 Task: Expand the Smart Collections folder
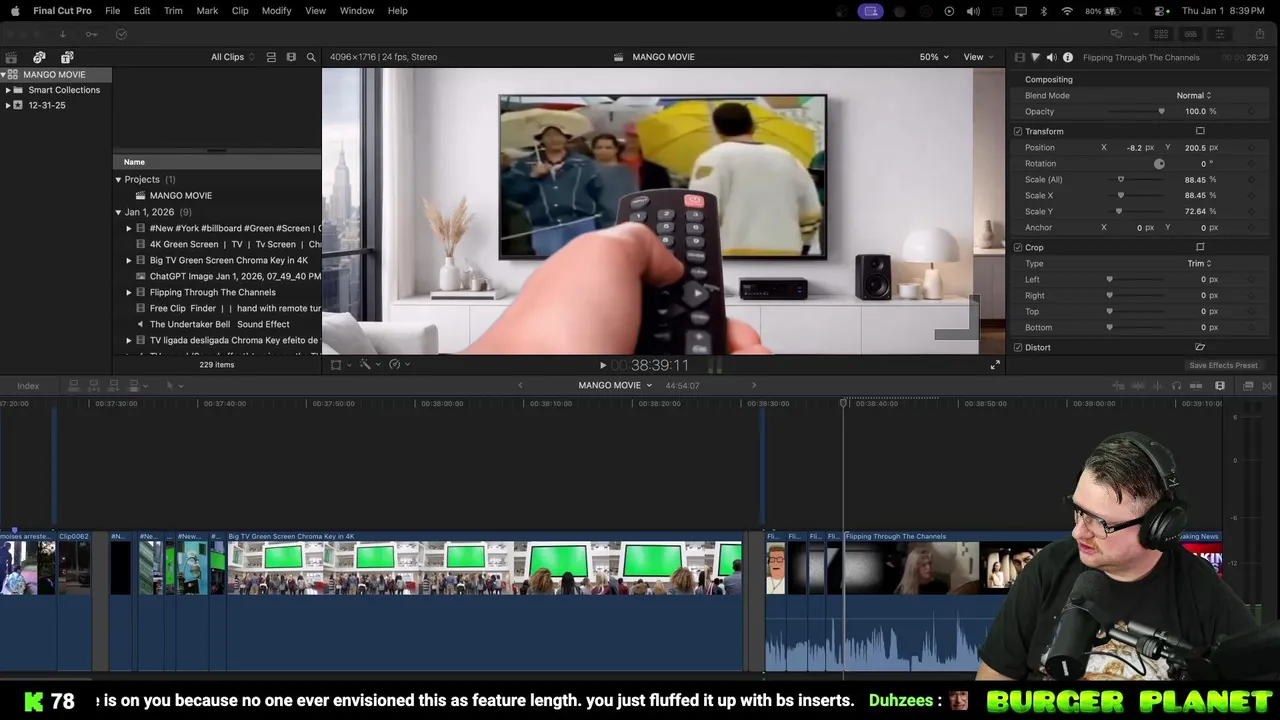pos(8,90)
